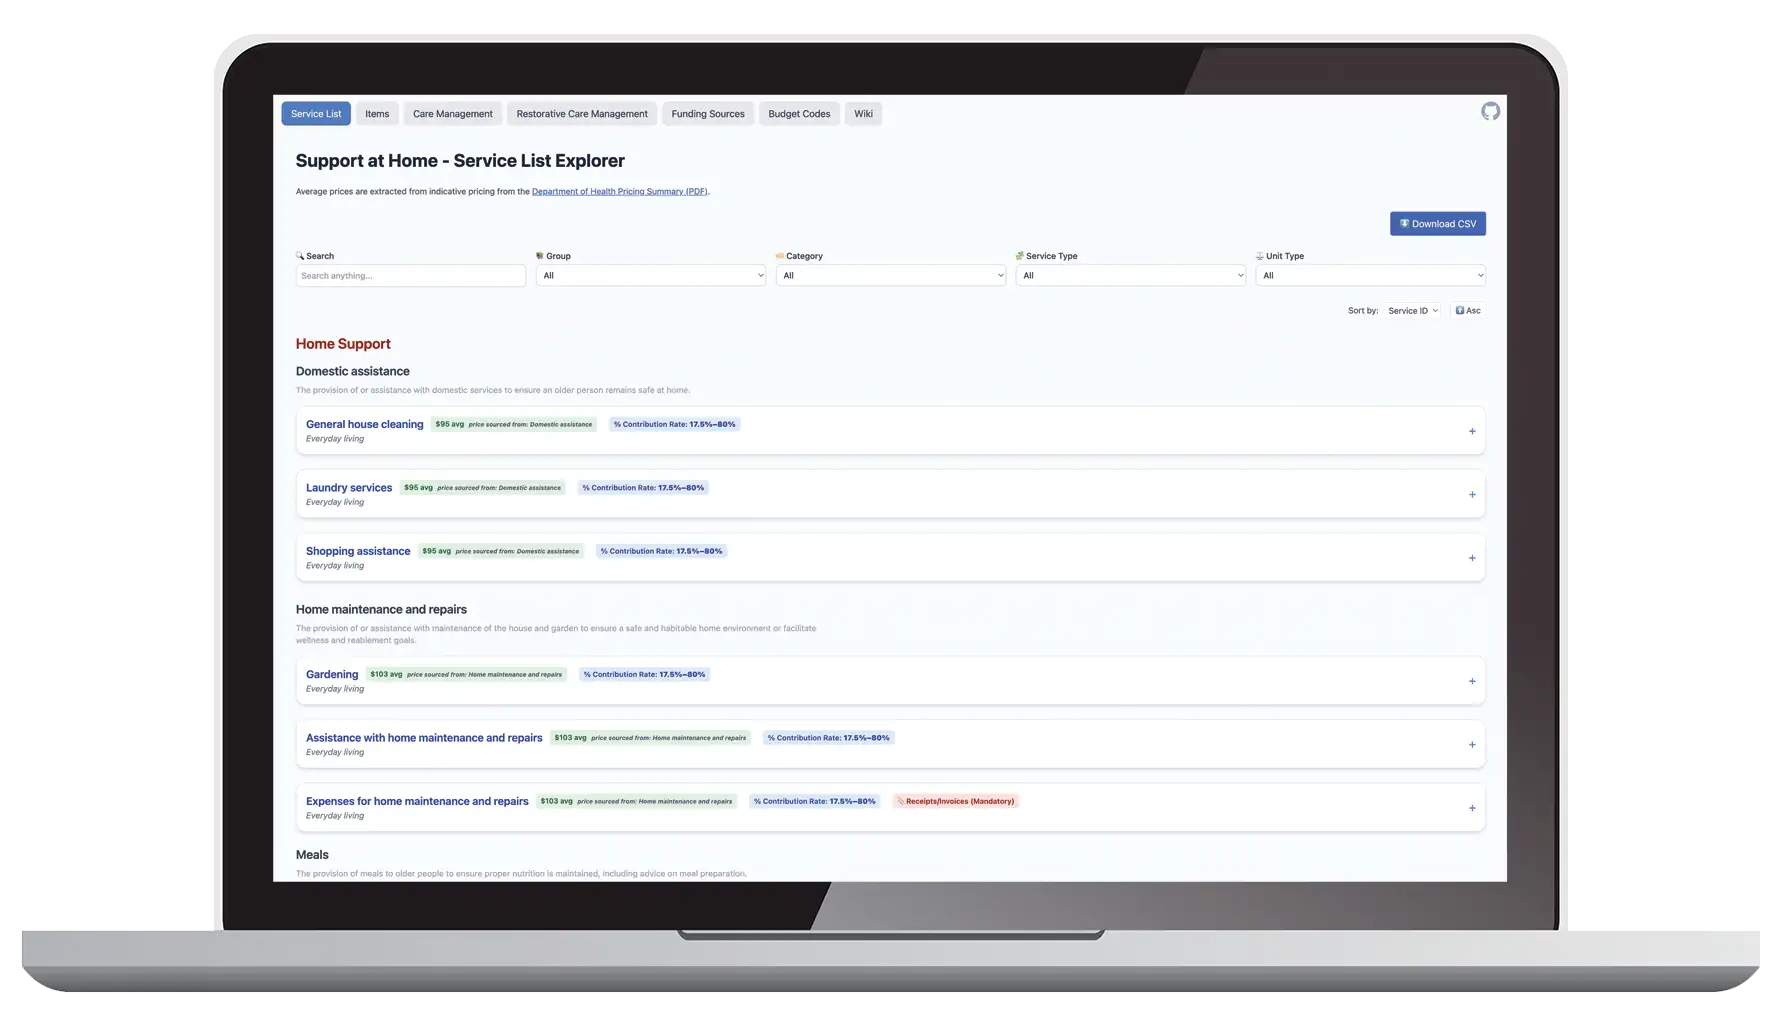Open the Care Management tab
Image resolution: width=1789 pixels, height=1023 pixels.
(x=452, y=114)
